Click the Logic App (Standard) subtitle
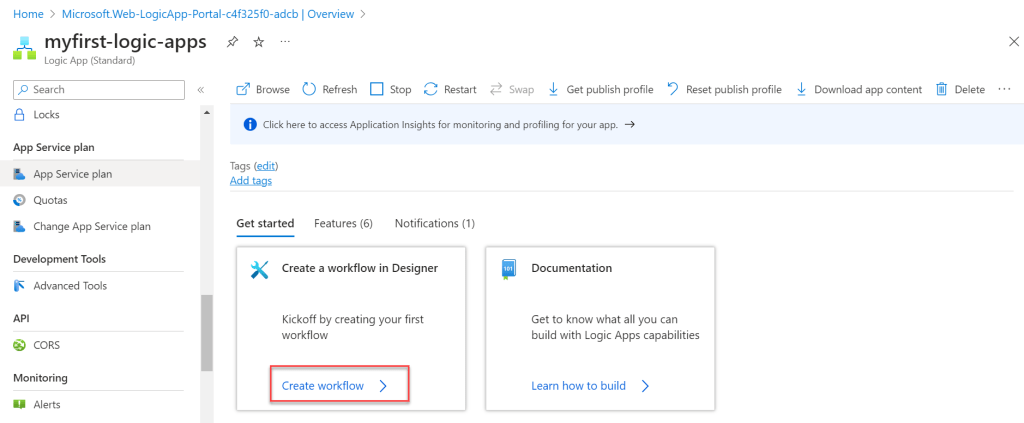This screenshot has width=1024, height=423. [x=89, y=61]
